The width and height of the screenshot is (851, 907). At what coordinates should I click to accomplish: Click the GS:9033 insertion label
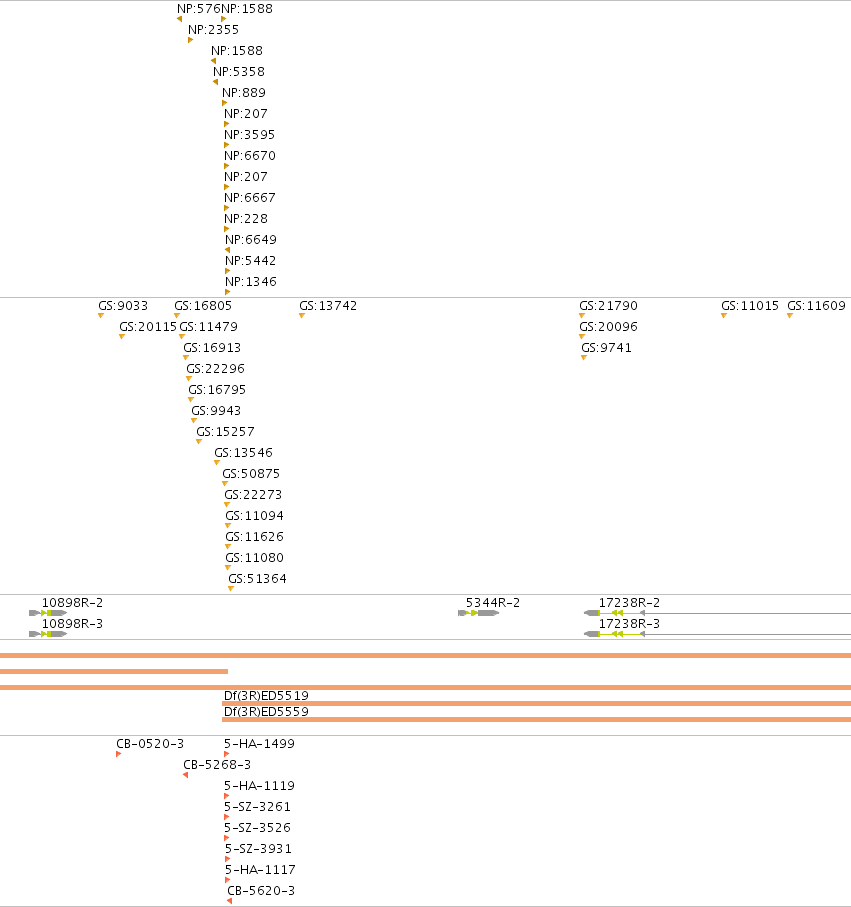point(123,305)
